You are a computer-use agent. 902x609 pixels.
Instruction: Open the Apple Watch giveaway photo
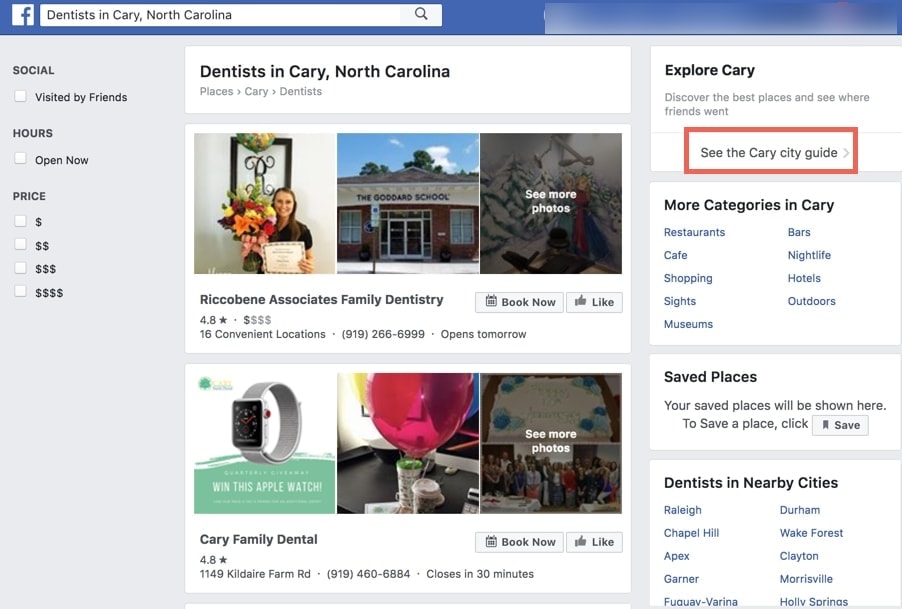[x=265, y=443]
